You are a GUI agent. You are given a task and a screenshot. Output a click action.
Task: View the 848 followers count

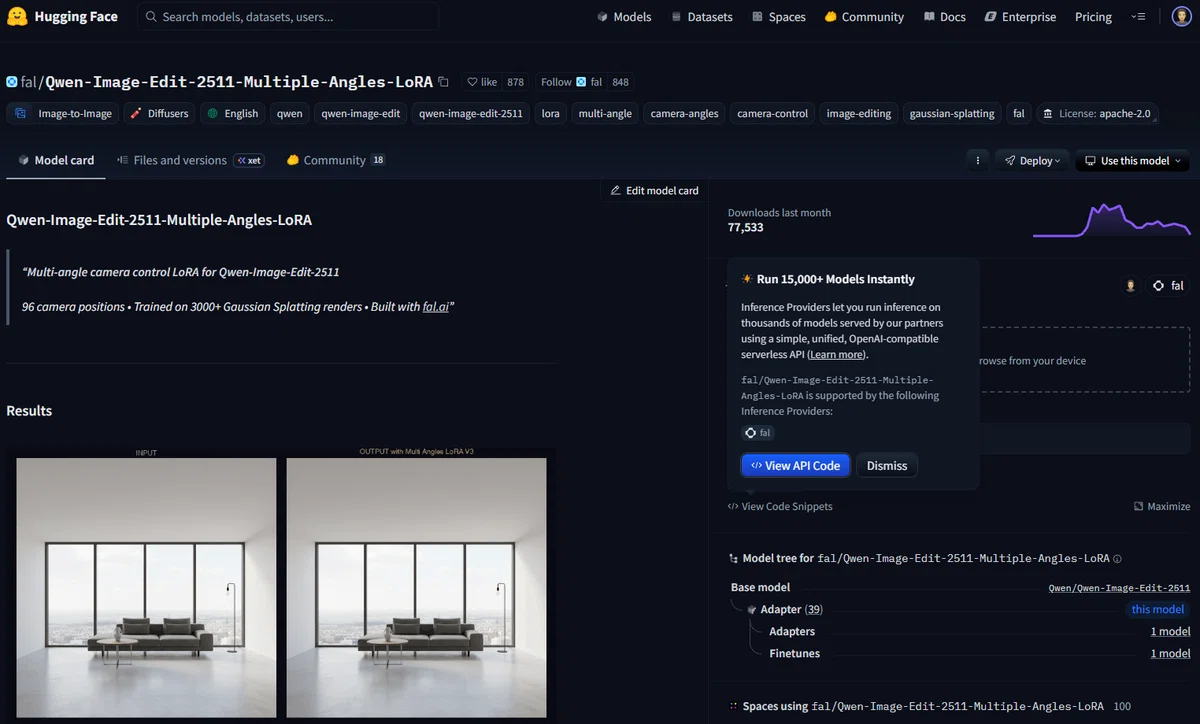(620, 82)
